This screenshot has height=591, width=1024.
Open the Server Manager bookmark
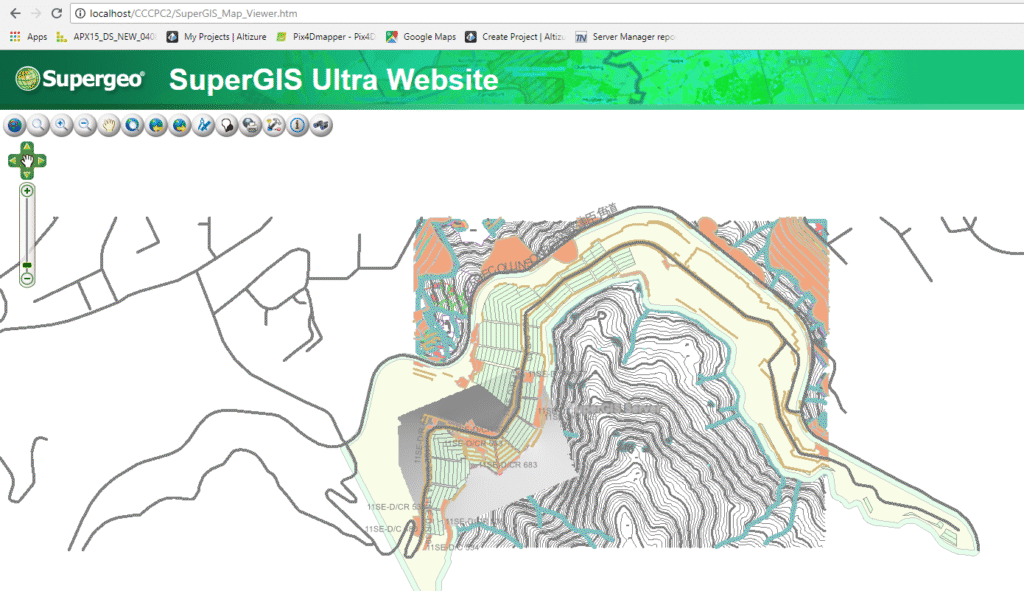626,37
